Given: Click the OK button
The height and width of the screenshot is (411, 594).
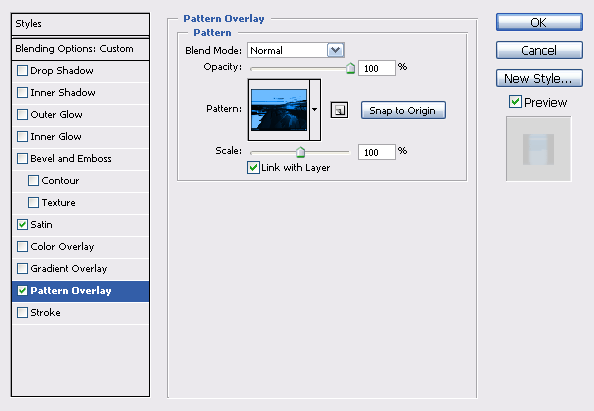Looking at the screenshot, I should point(539,22).
